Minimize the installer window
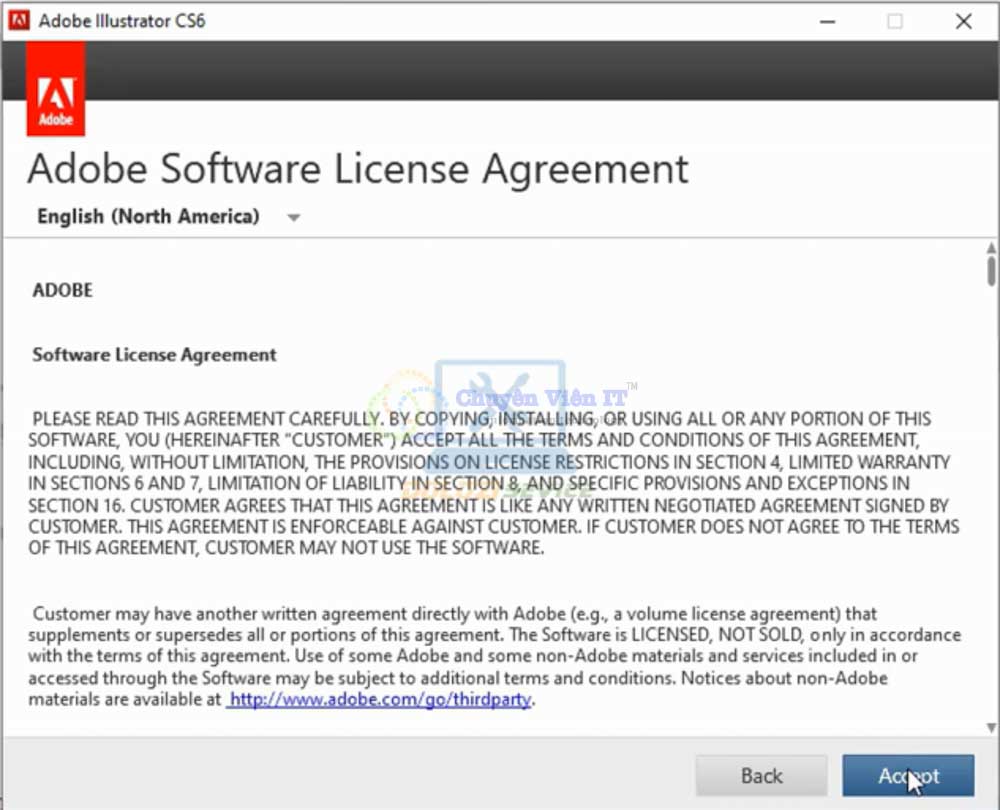 click(826, 21)
